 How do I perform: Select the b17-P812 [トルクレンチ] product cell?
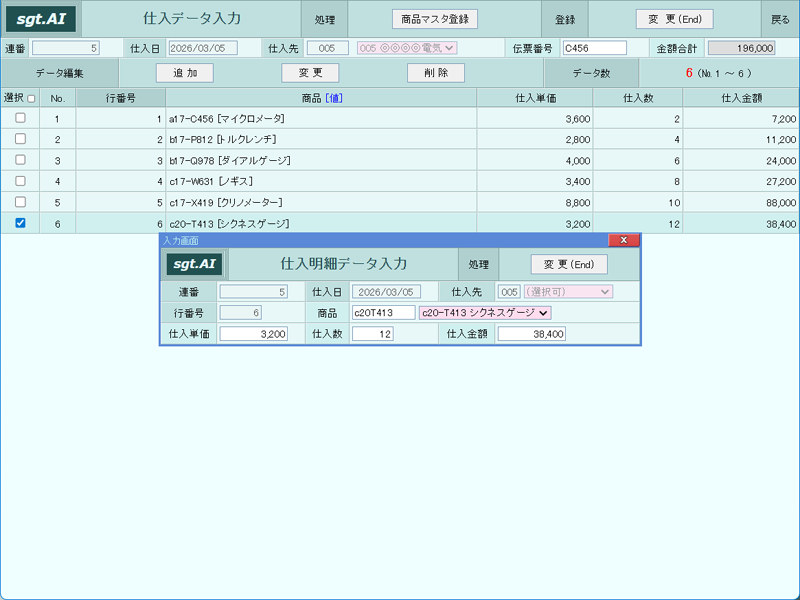pos(321,140)
